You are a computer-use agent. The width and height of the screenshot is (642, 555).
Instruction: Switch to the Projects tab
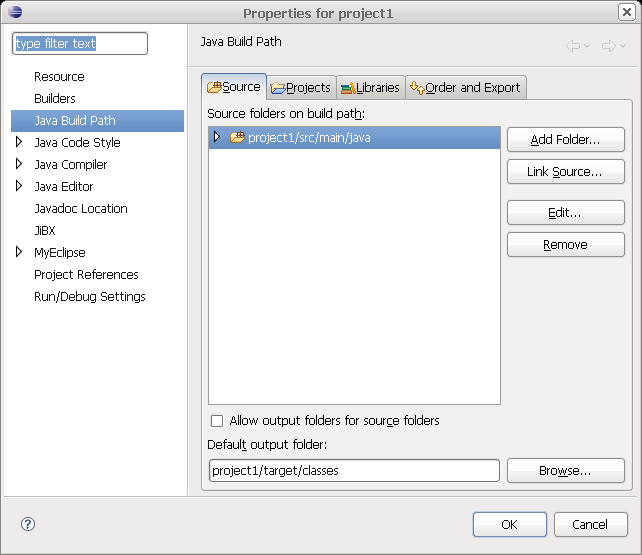[x=301, y=88]
